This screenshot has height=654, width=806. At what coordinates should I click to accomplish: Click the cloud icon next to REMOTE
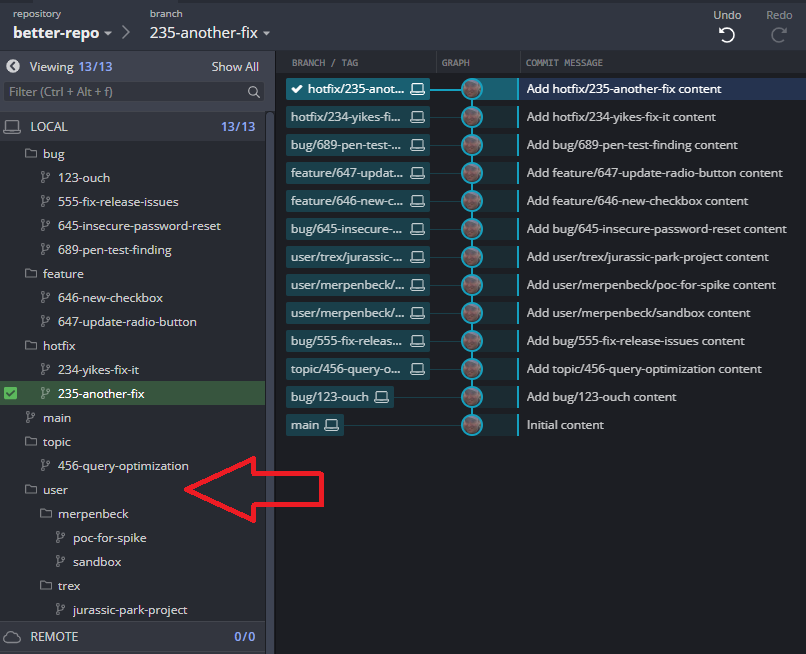[x=11, y=636]
